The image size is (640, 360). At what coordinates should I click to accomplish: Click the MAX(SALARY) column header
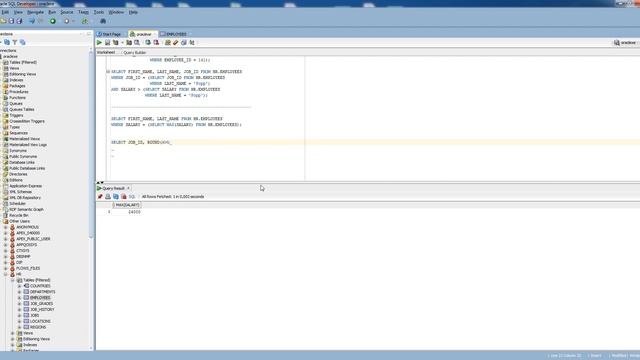pyautogui.click(x=127, y=205)
